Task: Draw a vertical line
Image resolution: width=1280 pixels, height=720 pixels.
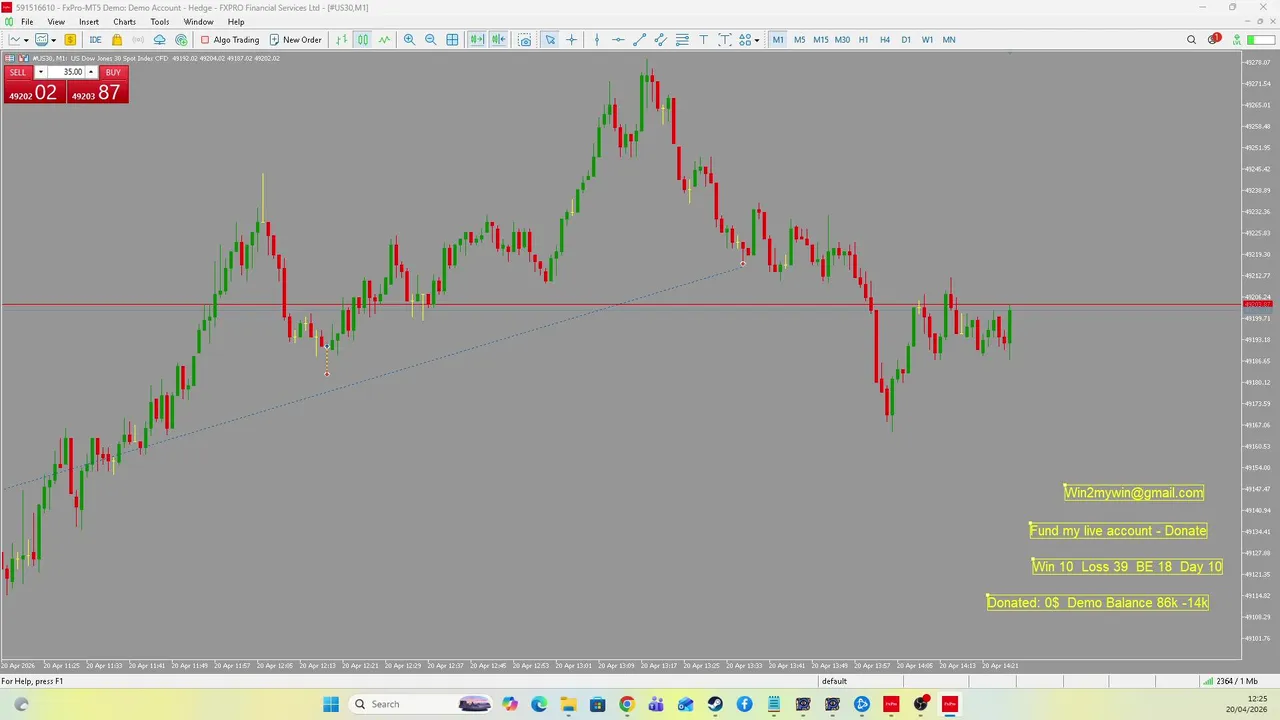Action: point(597,40)
